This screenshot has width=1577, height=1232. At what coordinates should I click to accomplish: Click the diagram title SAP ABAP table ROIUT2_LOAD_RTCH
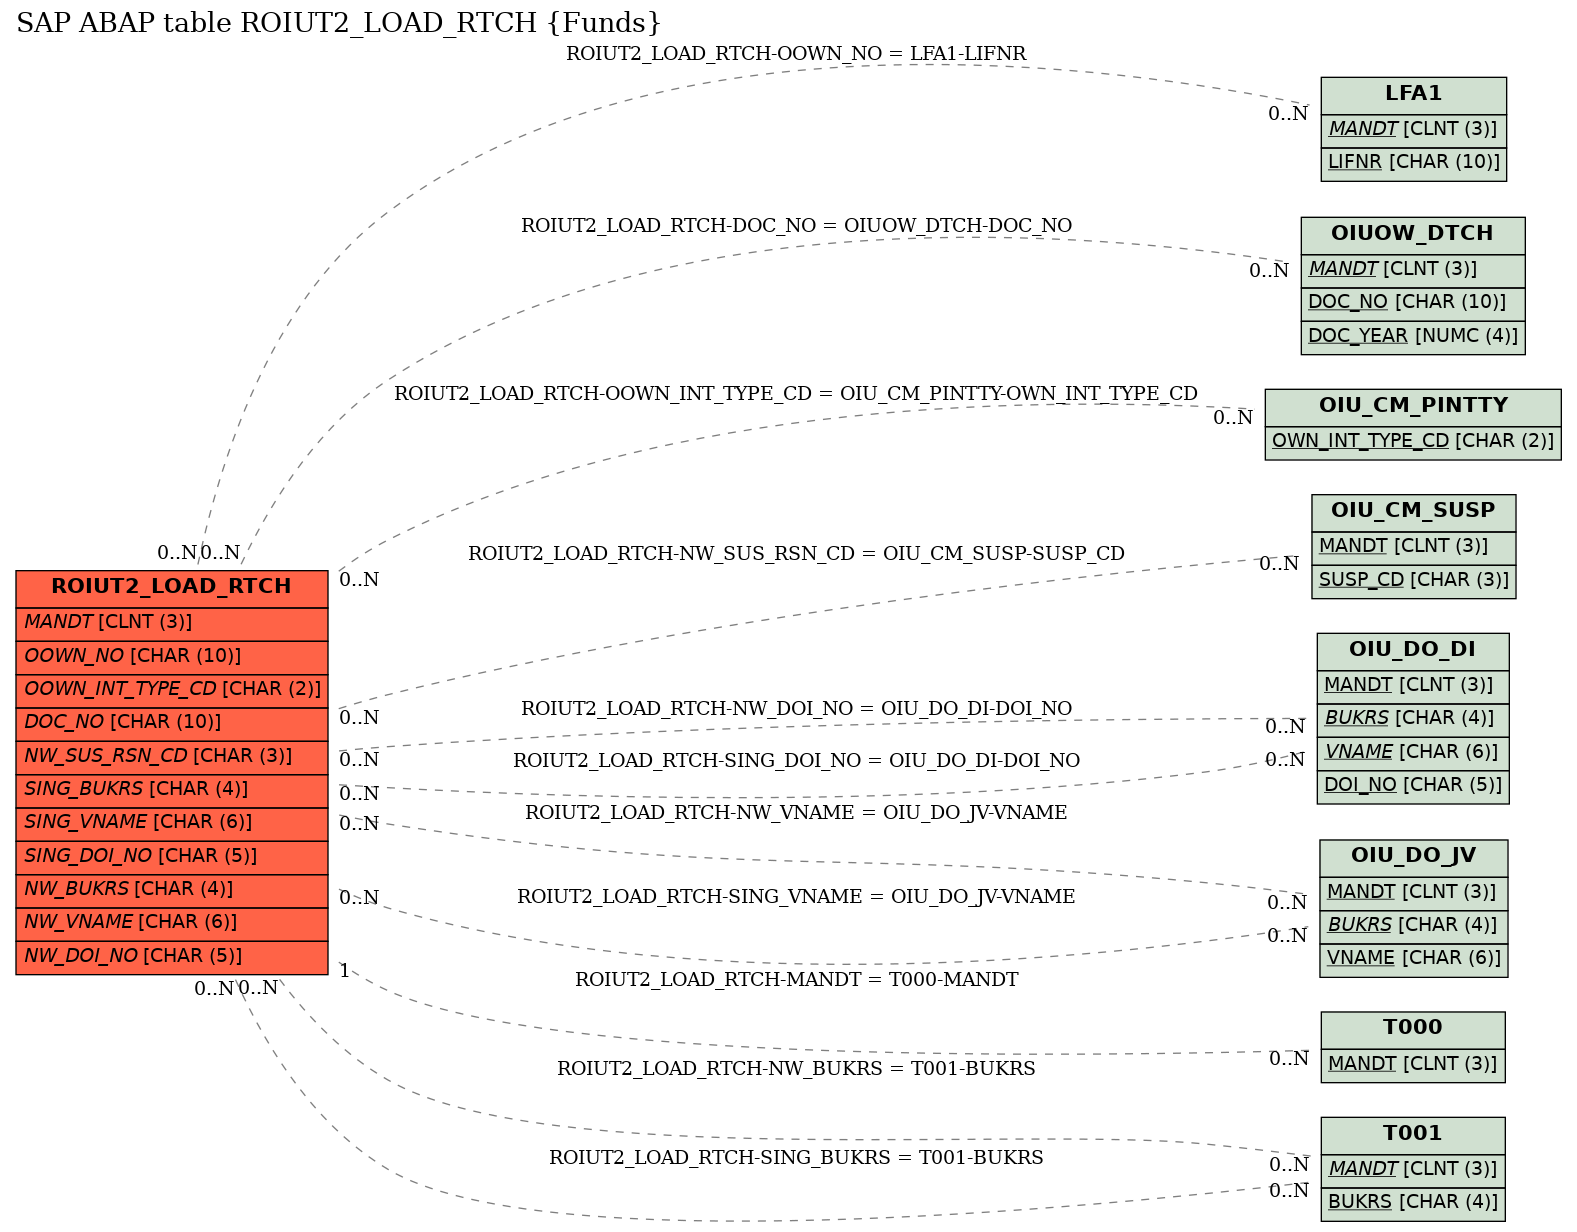339,23
